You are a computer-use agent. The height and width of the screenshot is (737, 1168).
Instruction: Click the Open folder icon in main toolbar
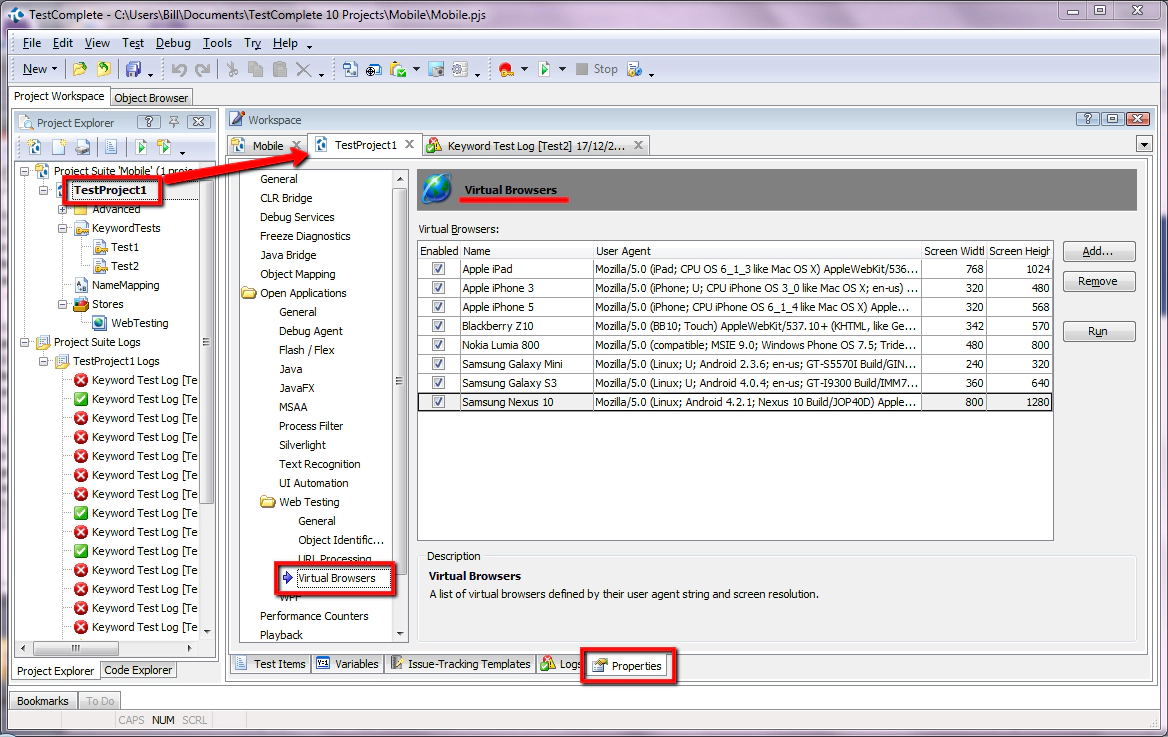(80, 69)
